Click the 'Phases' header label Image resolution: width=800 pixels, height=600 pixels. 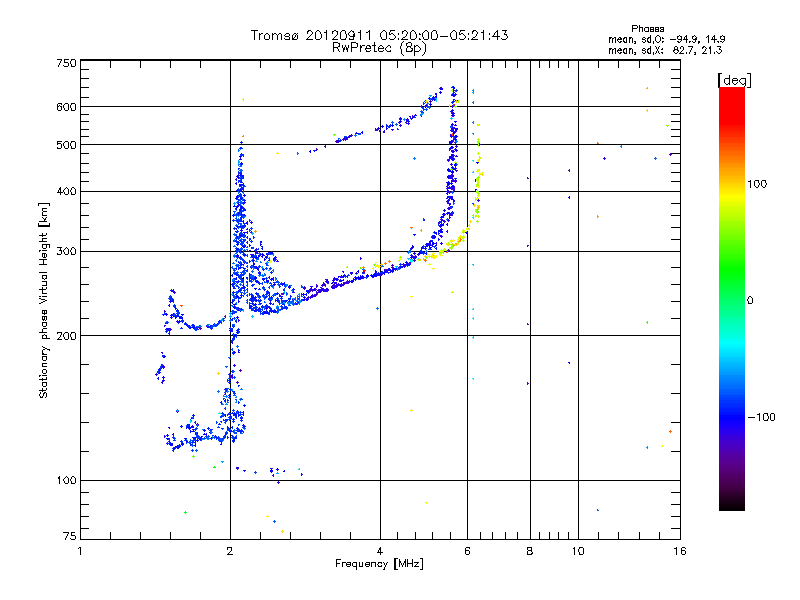click(x=647, y=29)
